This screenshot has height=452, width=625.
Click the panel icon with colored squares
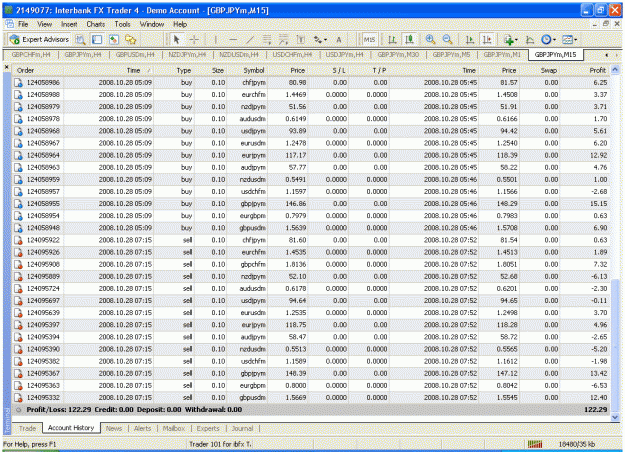coord(114,39)
